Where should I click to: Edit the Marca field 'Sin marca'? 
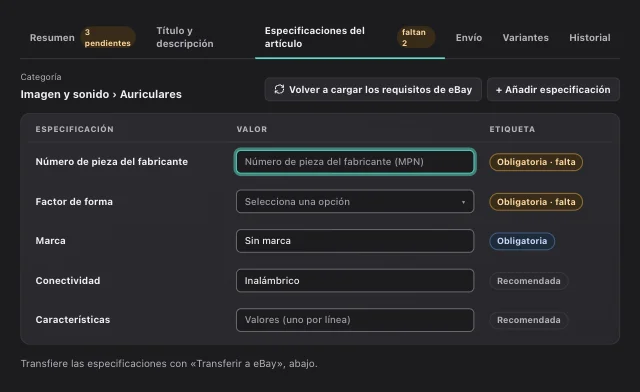click(x=355, y=241)
